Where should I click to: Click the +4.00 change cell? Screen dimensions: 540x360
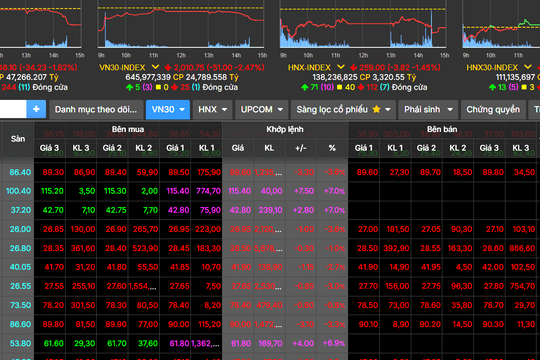(x=303, y=343)
